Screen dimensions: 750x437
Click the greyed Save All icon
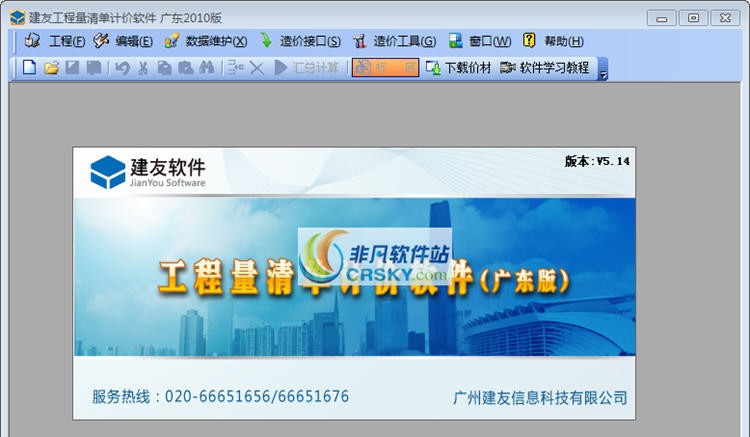[94, 67]
